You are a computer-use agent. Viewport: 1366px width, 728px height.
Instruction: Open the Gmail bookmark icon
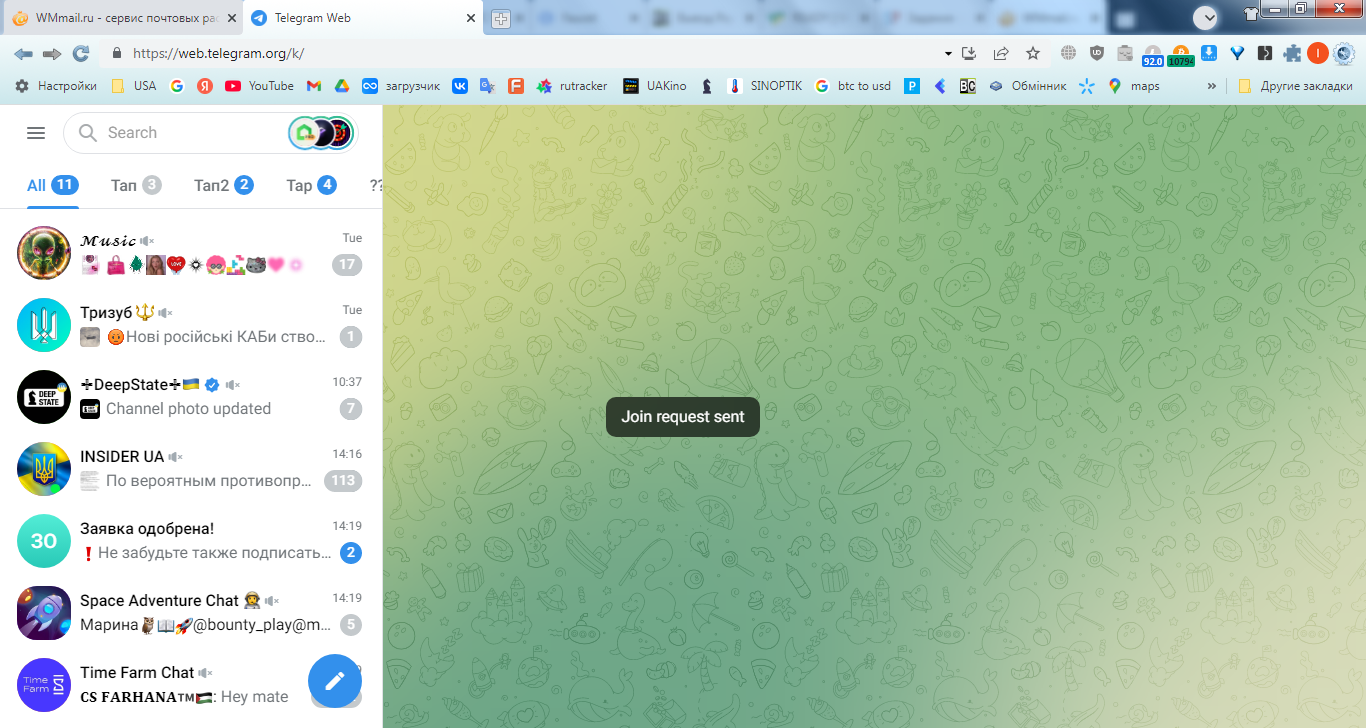click(x=314, y=86)
